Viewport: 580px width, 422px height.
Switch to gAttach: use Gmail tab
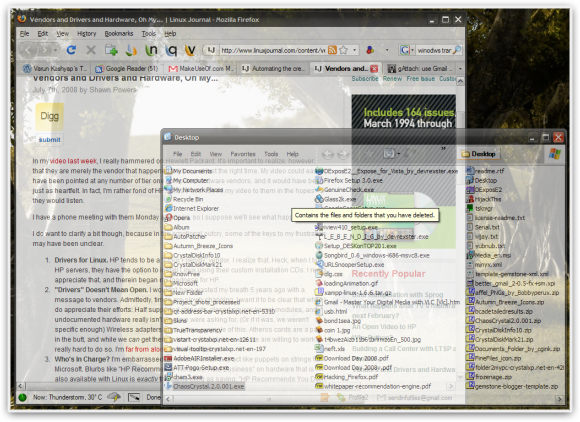coord(419,69)
